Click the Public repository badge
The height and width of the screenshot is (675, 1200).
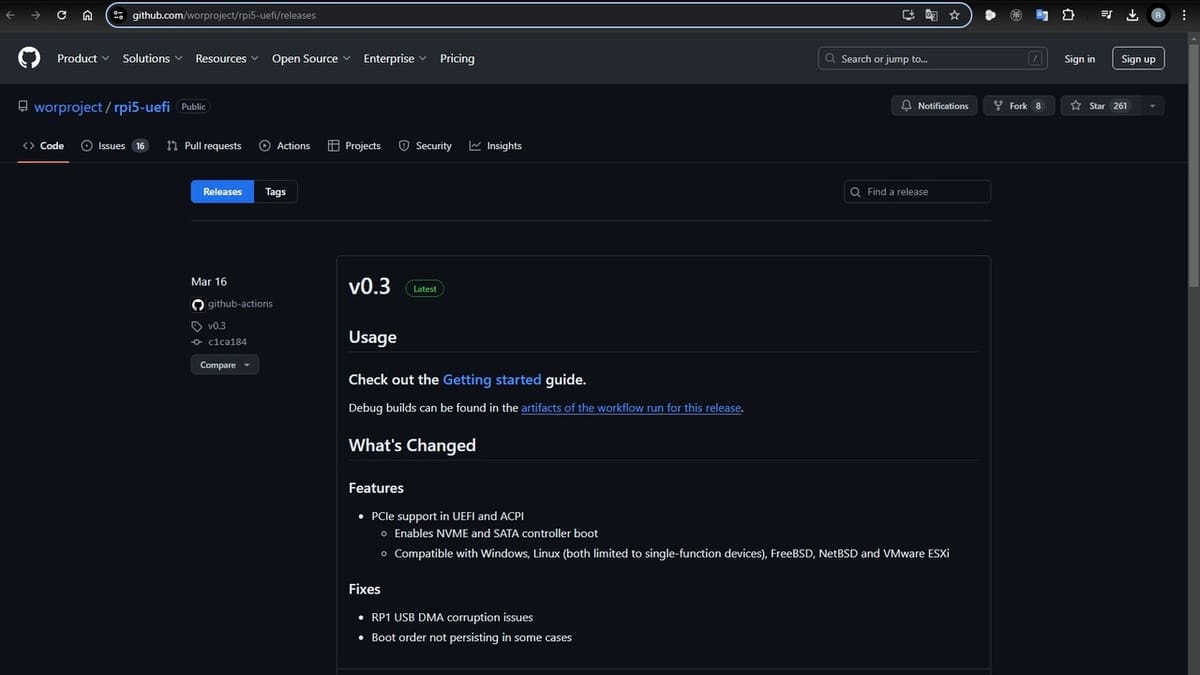(x=193, y=106)
